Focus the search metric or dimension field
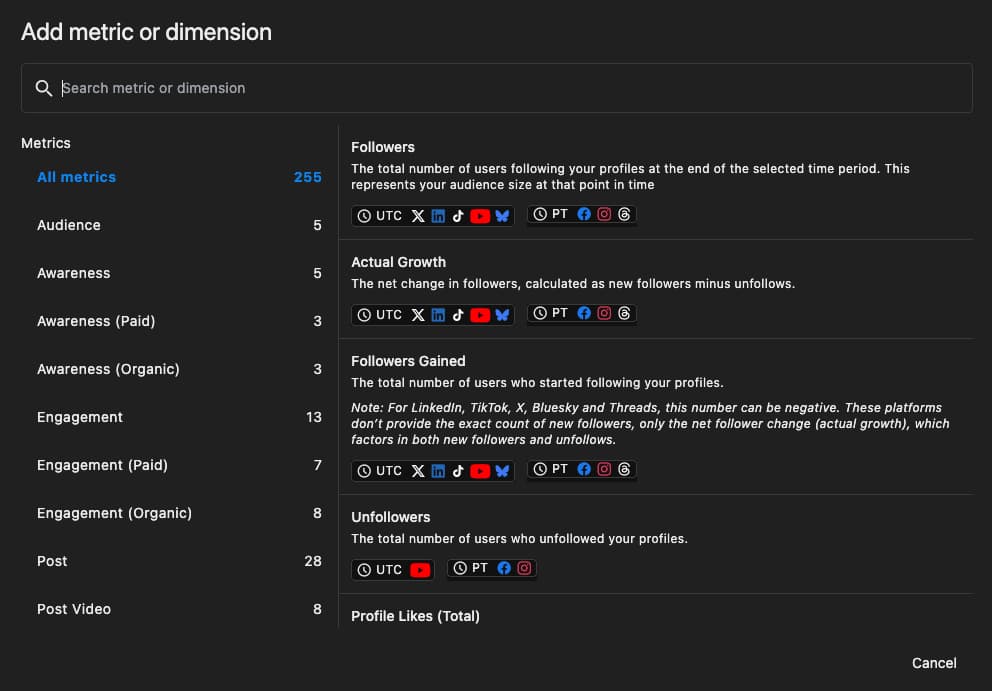992x691 pixels. click(500, 88)
